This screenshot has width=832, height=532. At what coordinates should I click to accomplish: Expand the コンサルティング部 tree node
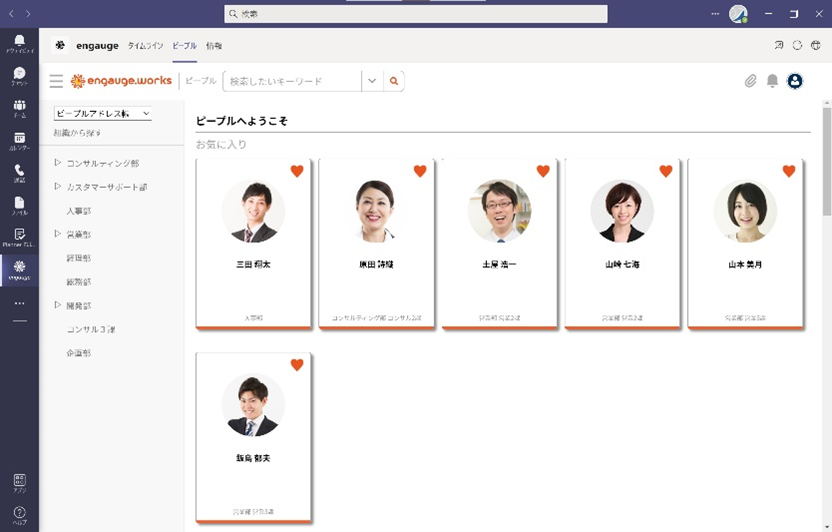(58, 162)
